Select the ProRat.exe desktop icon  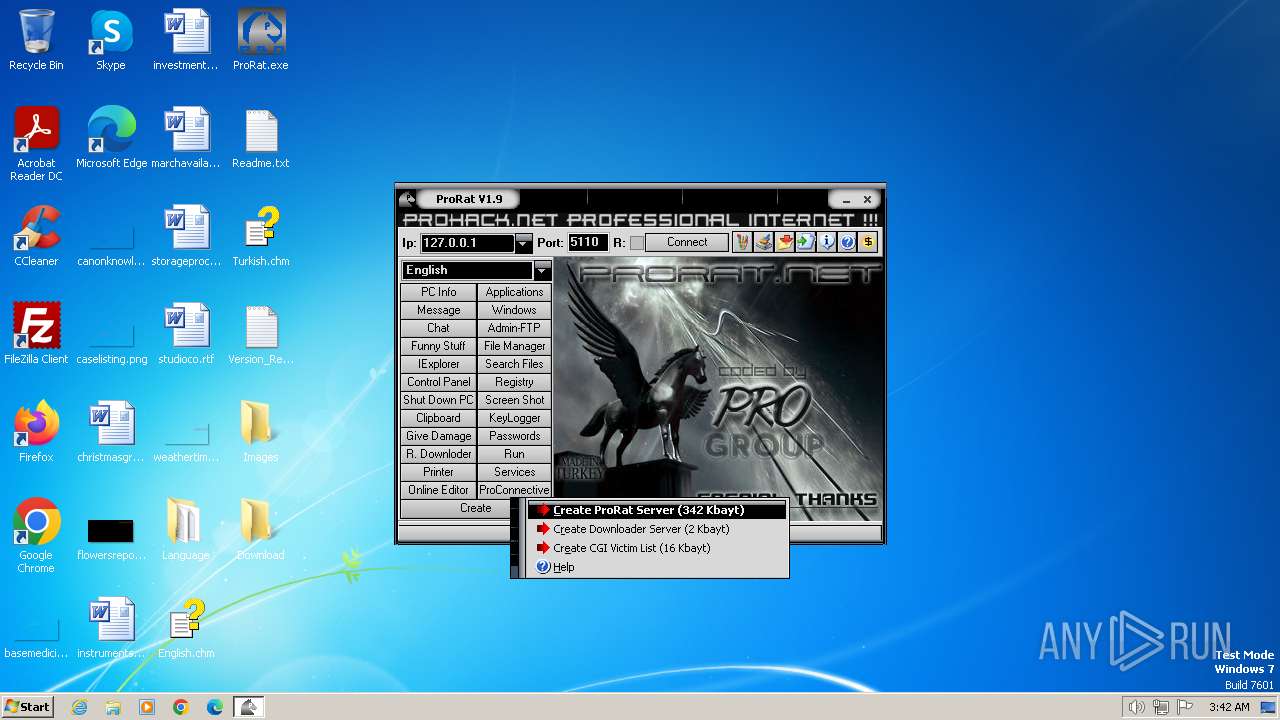point(260,41)
